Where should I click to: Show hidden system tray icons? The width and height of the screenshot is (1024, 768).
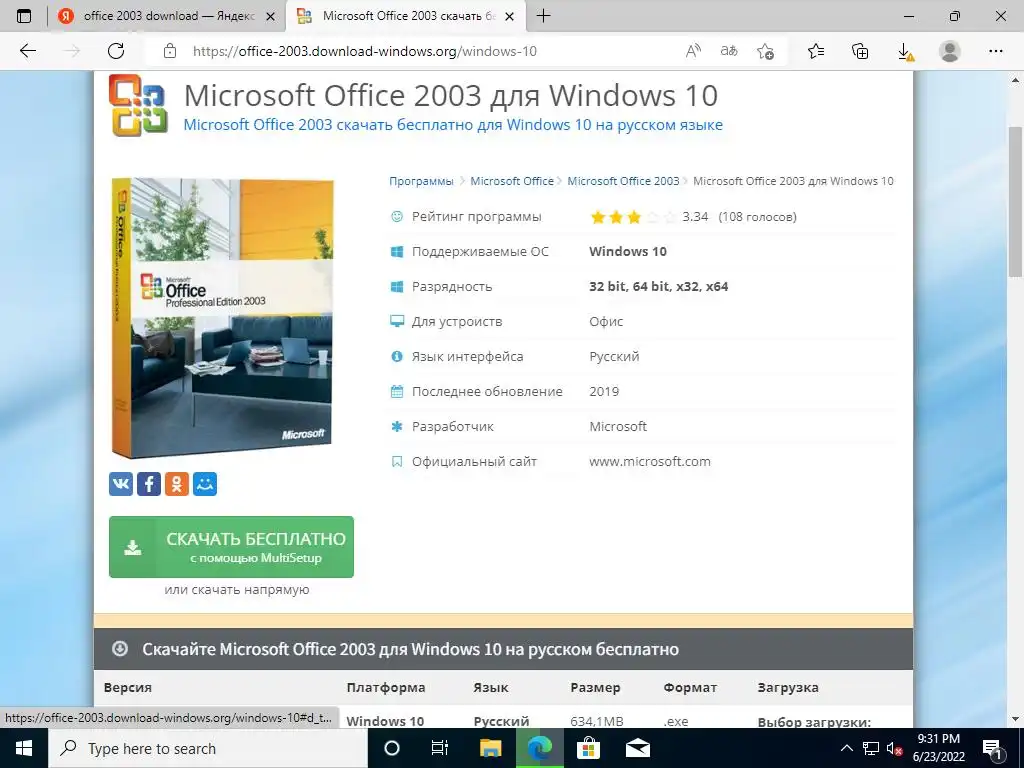tap(846, 748)
